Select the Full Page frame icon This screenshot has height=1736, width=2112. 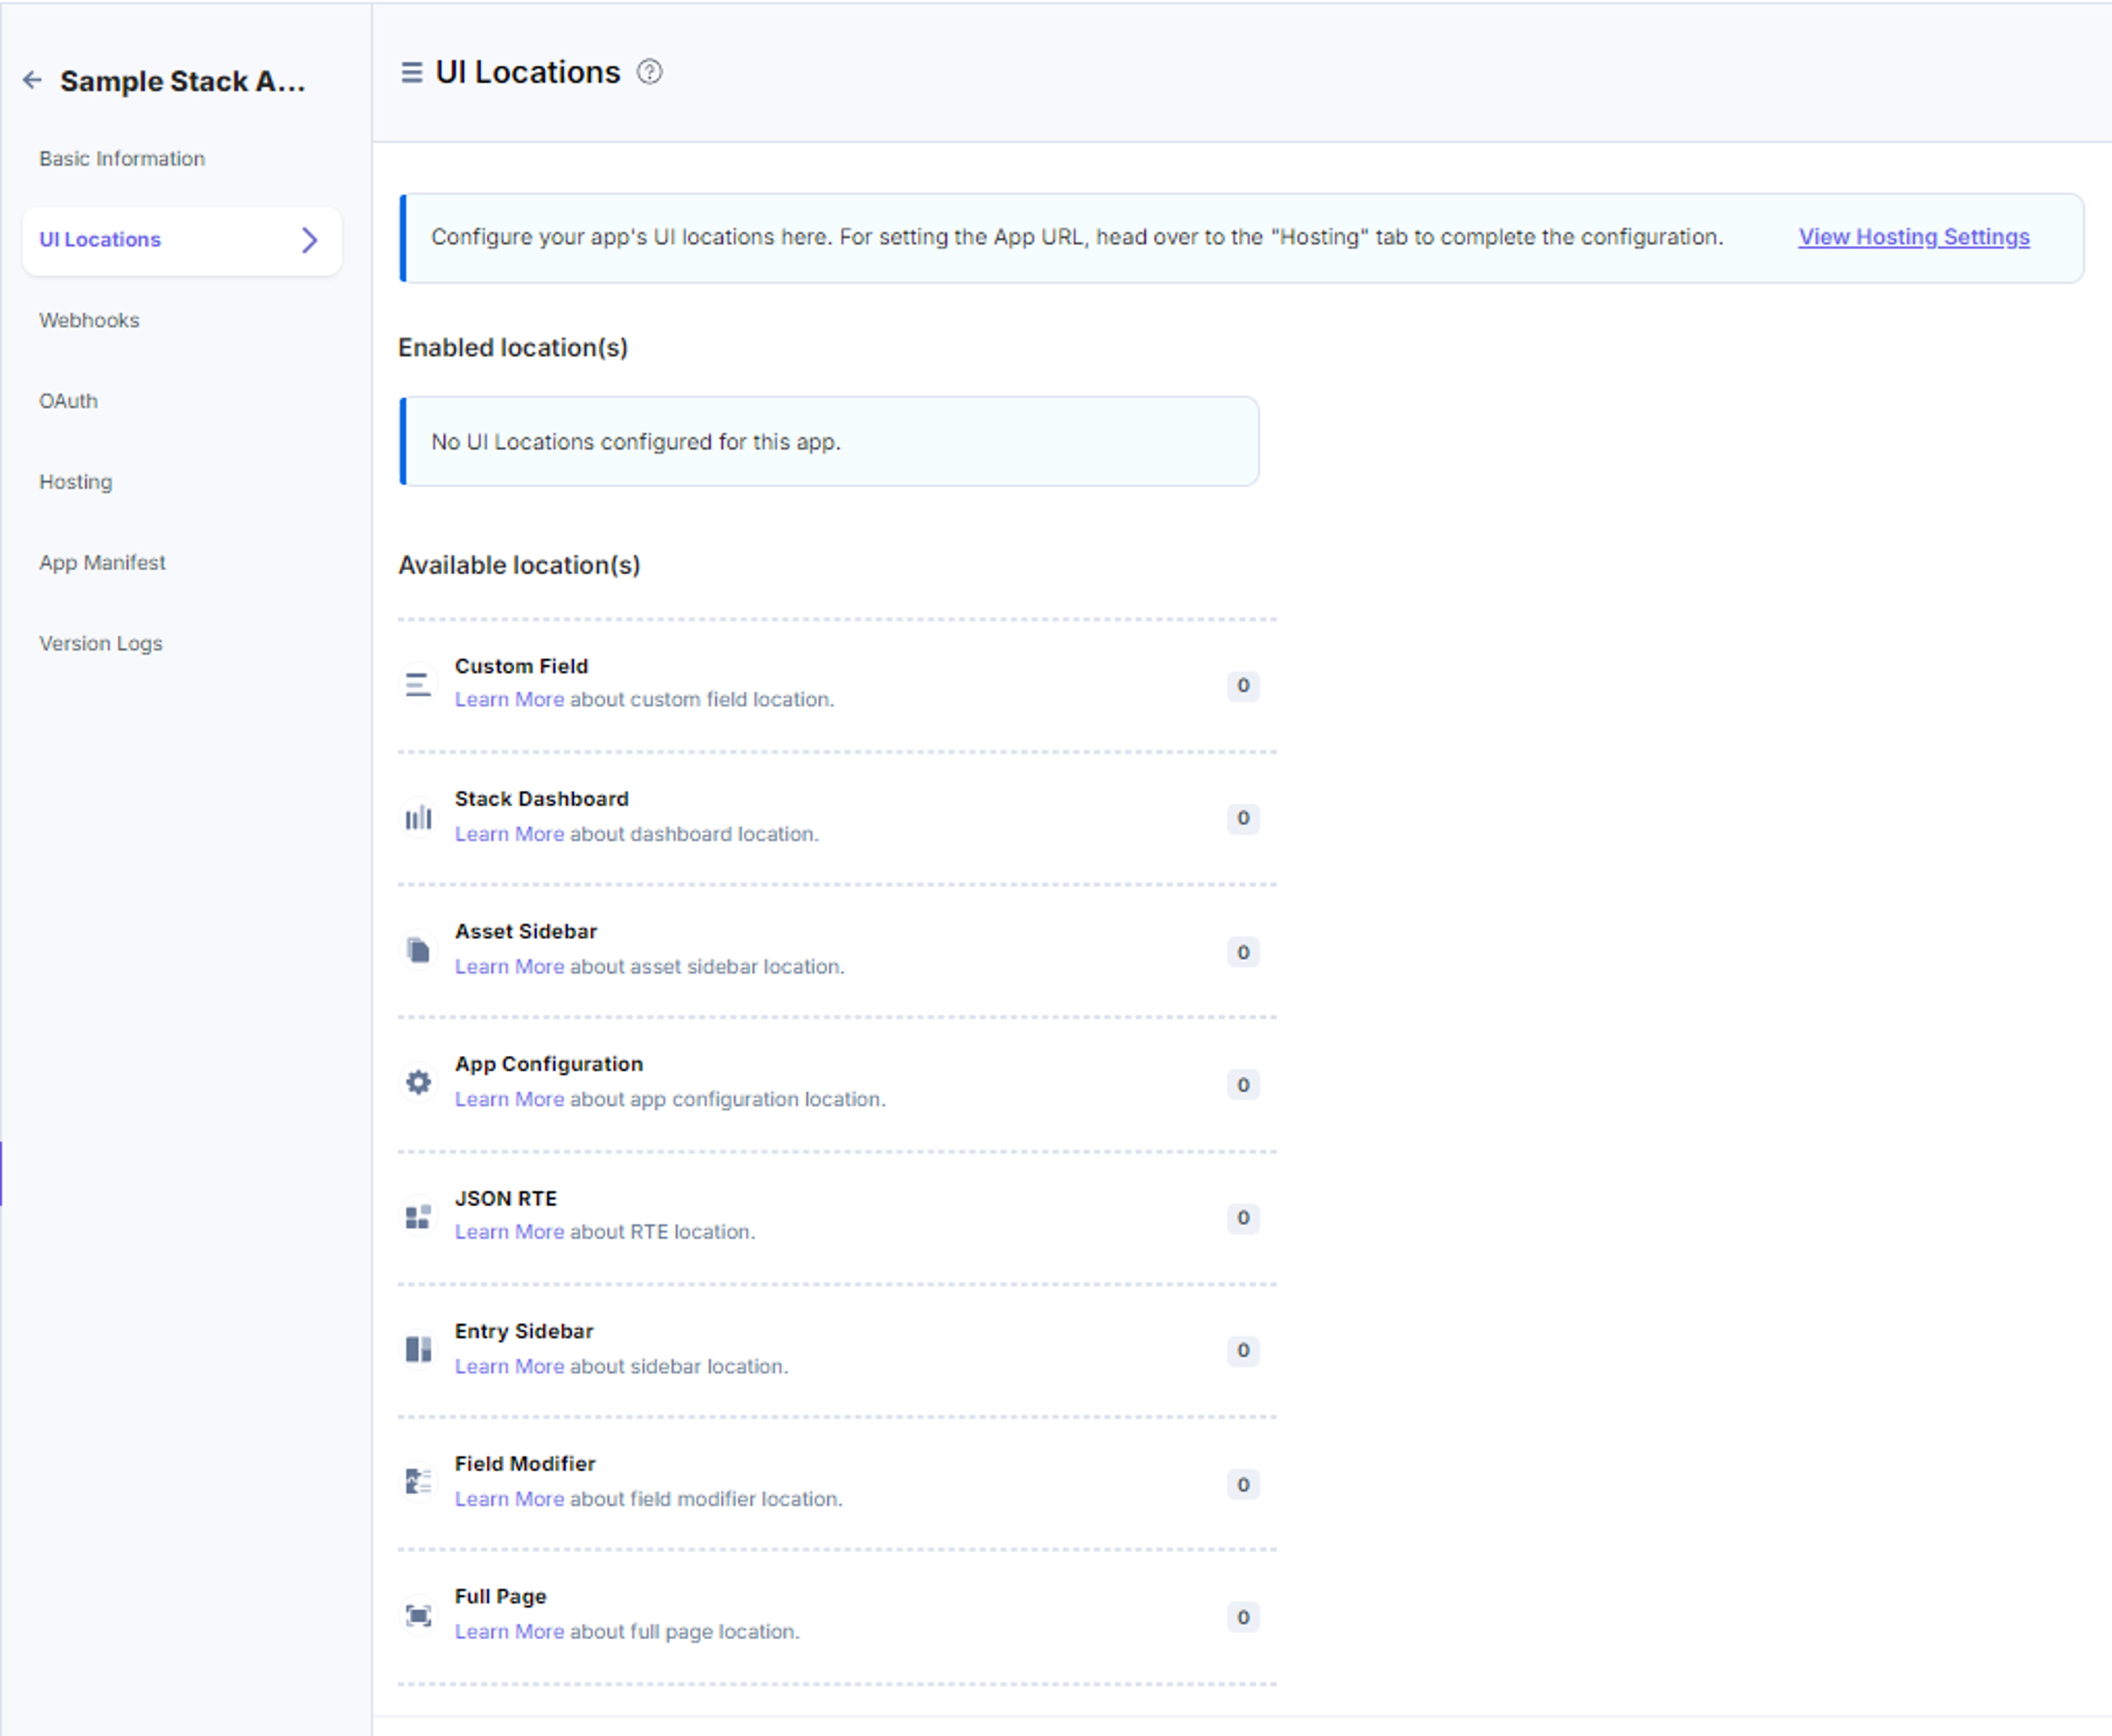(x=418, y=1616)
